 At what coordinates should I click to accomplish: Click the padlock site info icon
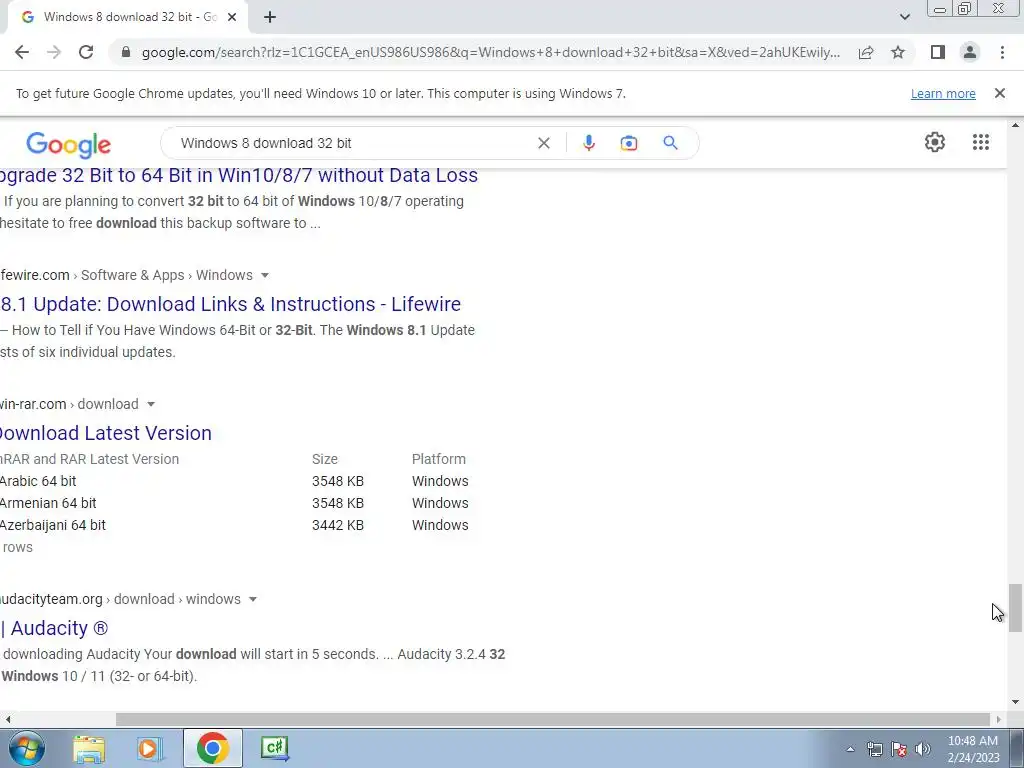(x=126, y=52)
